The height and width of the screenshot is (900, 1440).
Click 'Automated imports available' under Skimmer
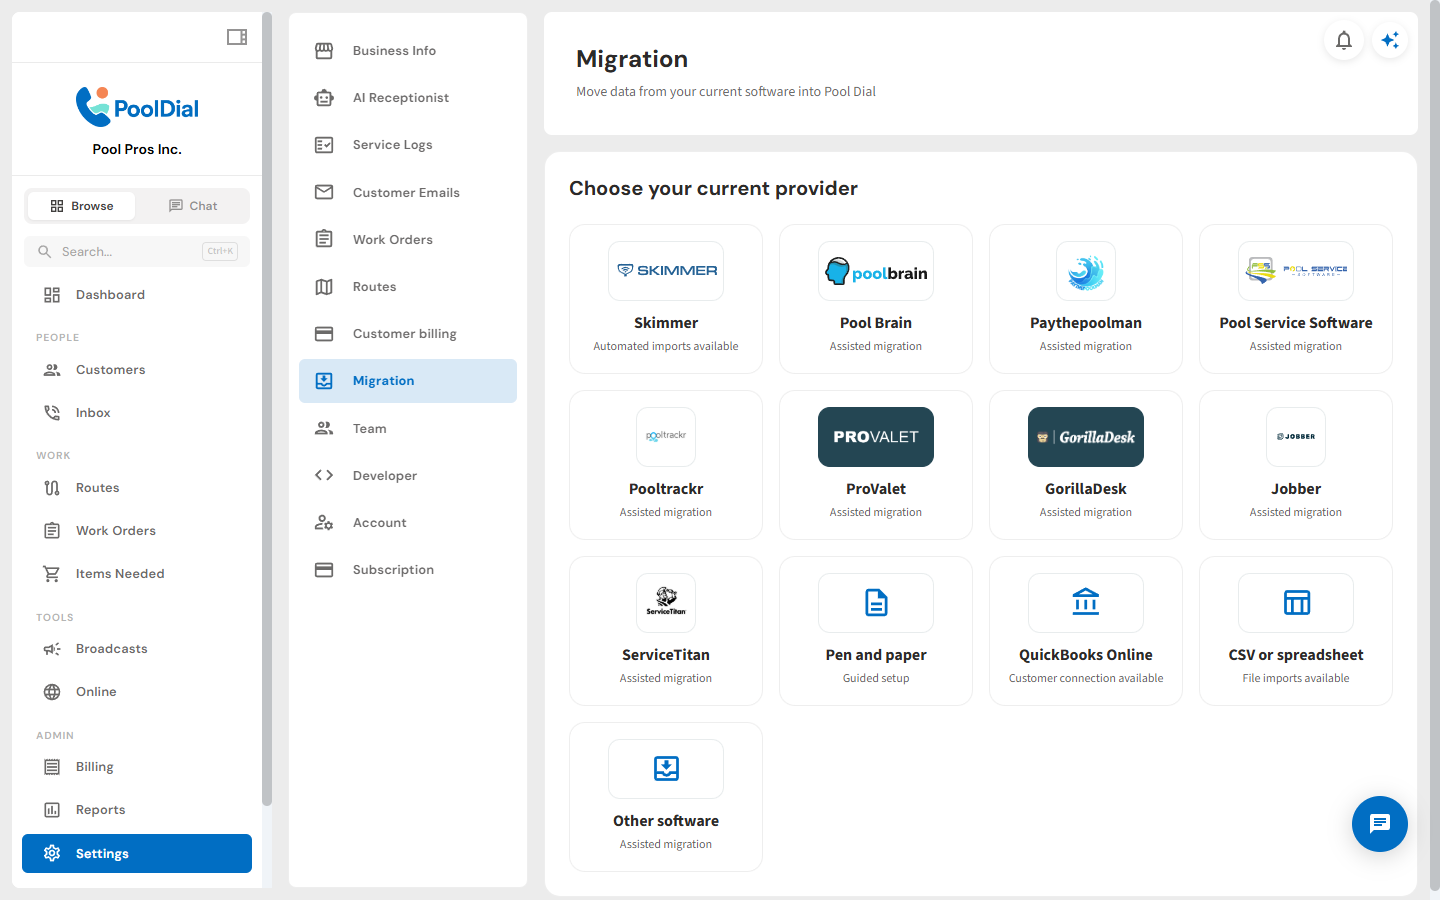point(666,346)
